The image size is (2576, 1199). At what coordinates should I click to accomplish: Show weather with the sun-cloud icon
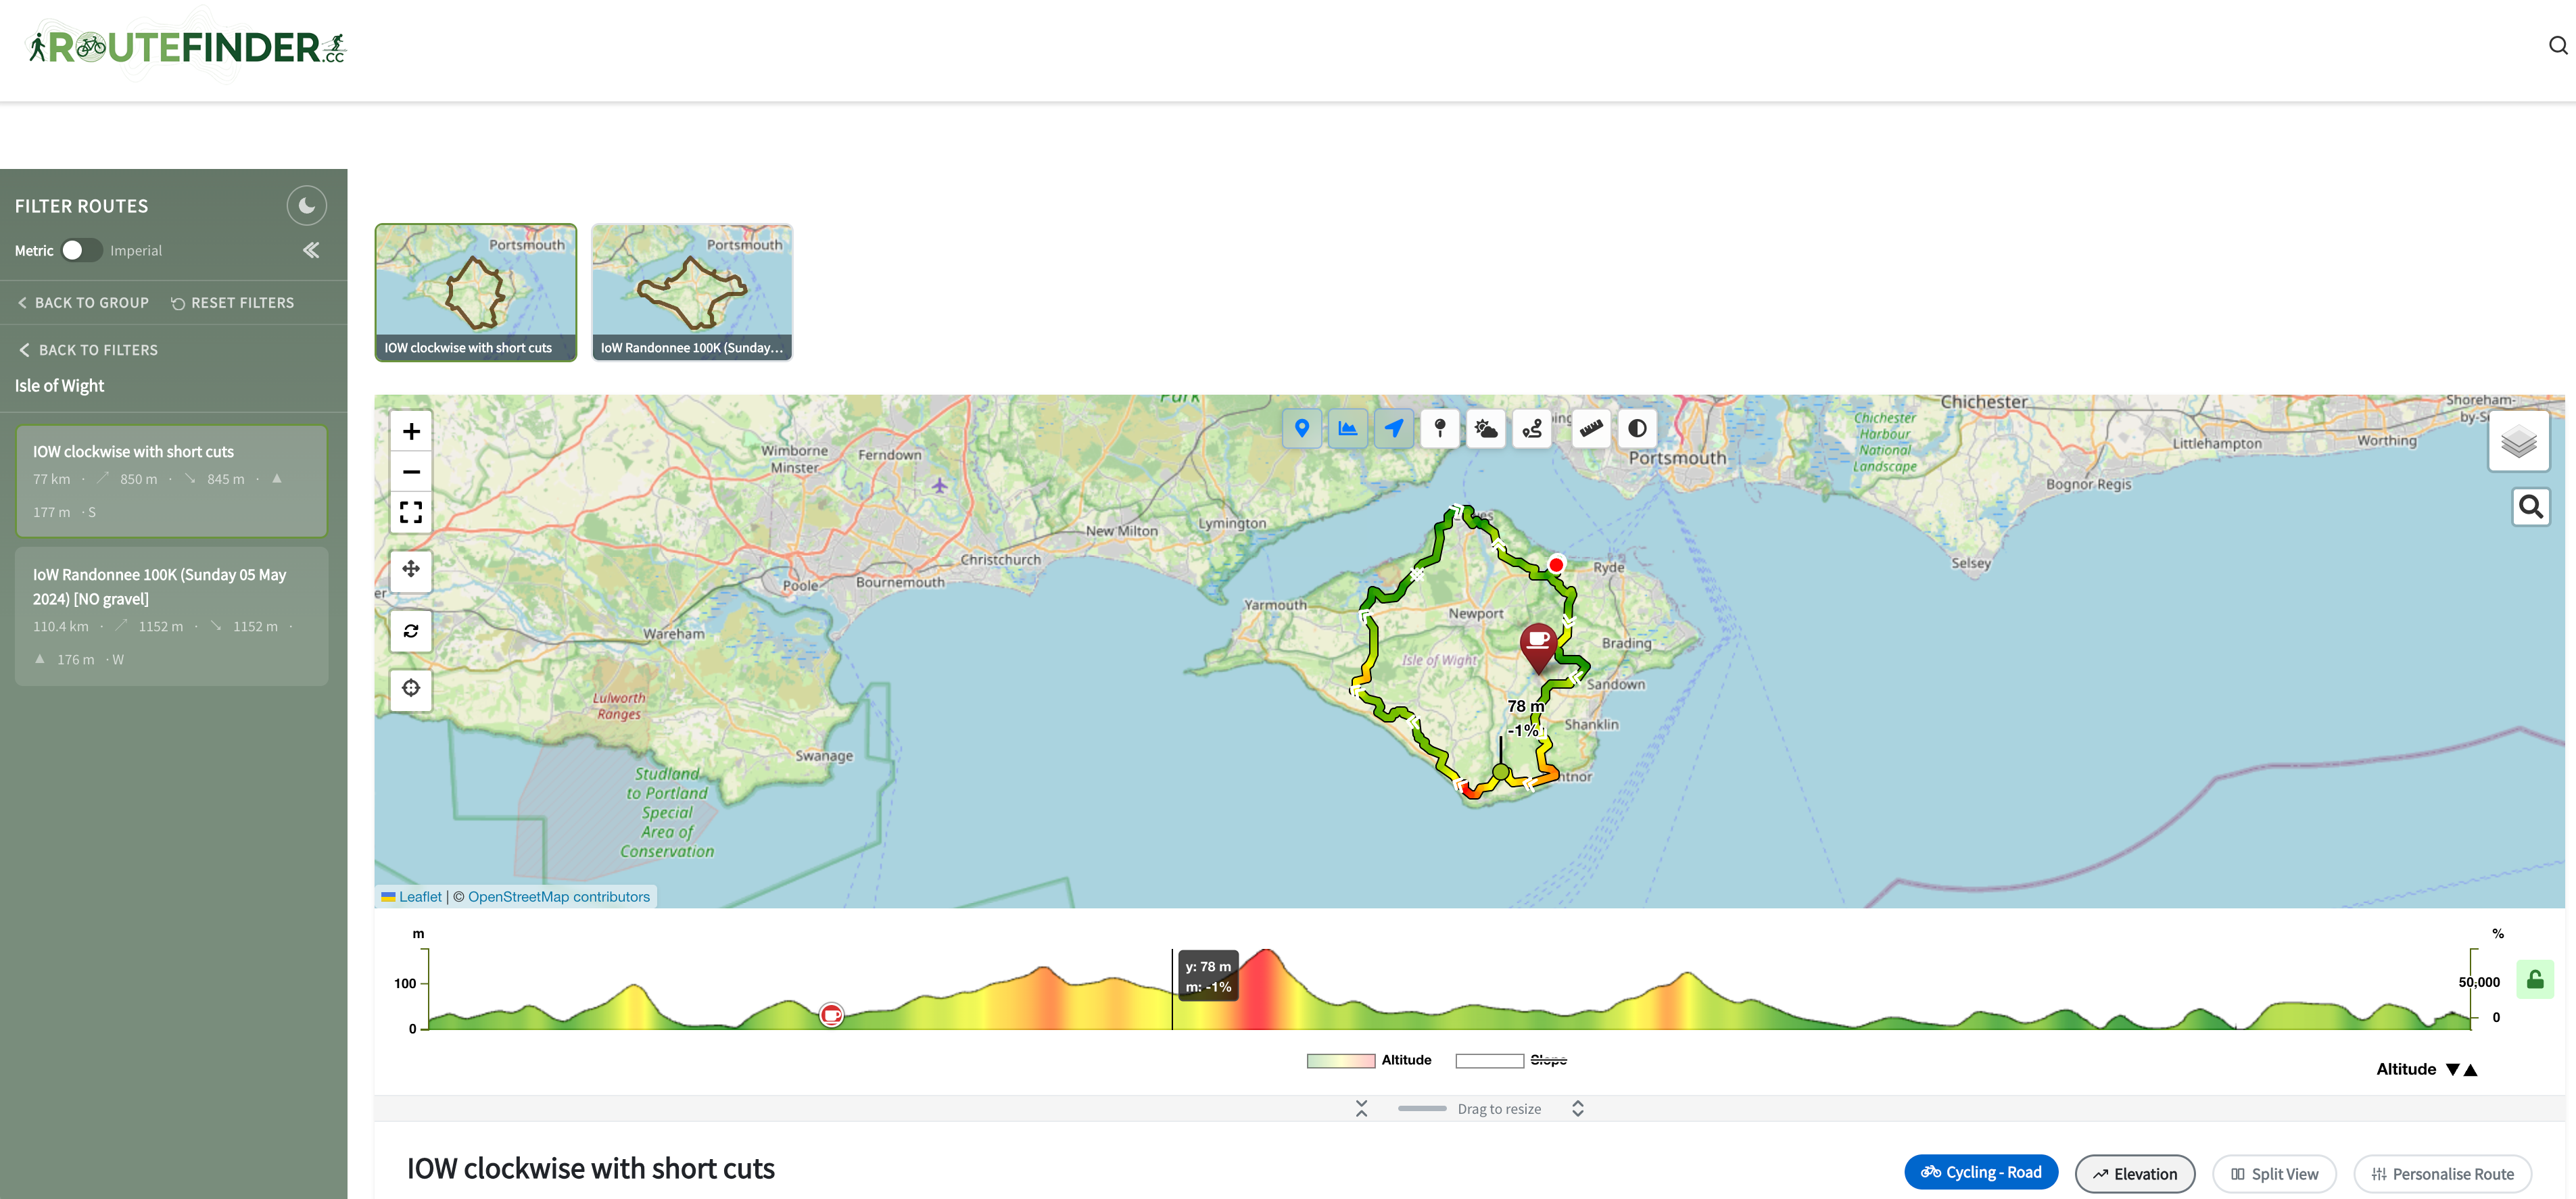[1486, 429]
